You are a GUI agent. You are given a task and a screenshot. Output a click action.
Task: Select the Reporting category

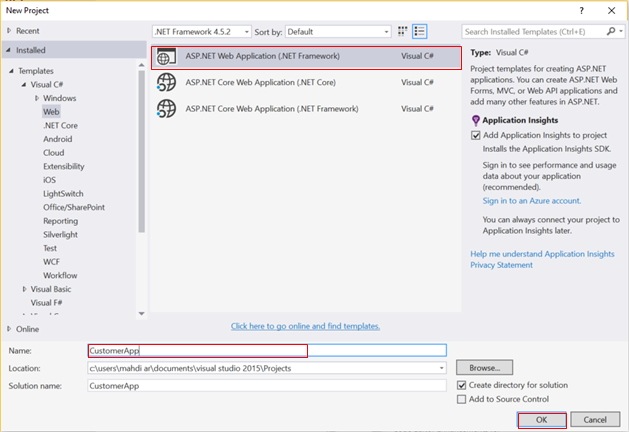pyautogui.click(x=61, y=221)
